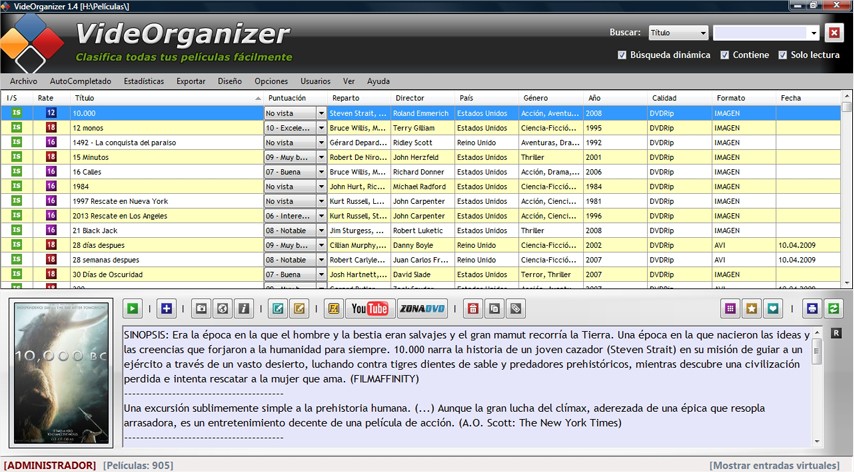854x472 pixels.
Task: Click the green IS icon for 1984
Action: point(16,186)
